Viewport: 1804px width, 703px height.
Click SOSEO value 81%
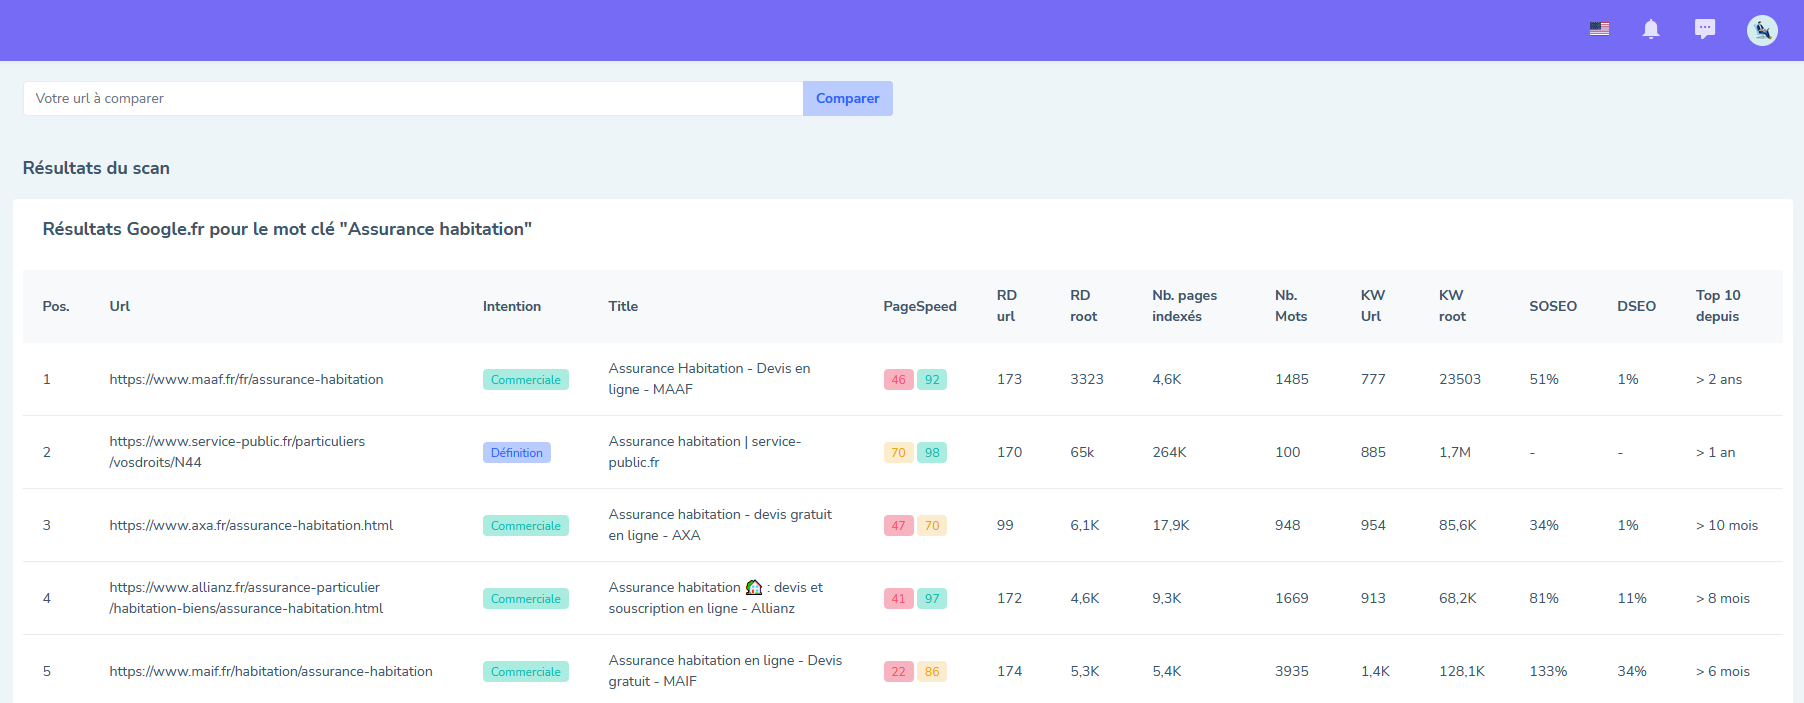[x=1544, y=598]
